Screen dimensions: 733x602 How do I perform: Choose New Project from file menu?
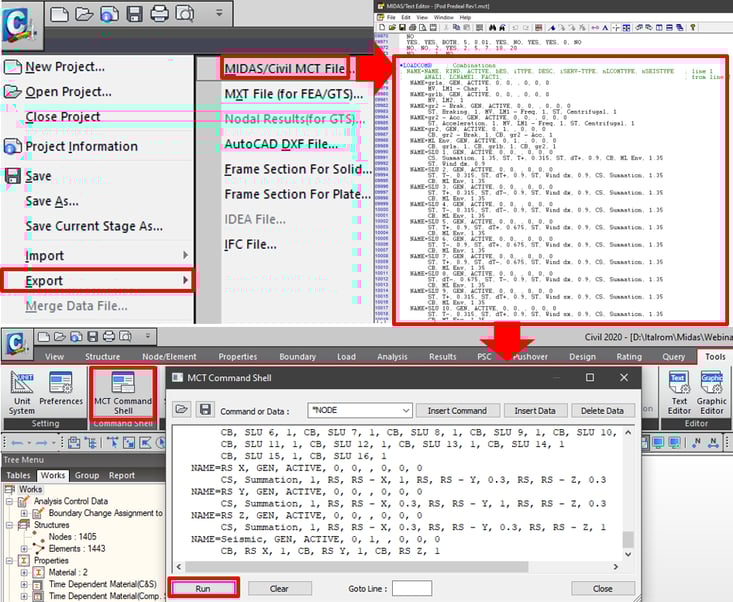[65, 67]
